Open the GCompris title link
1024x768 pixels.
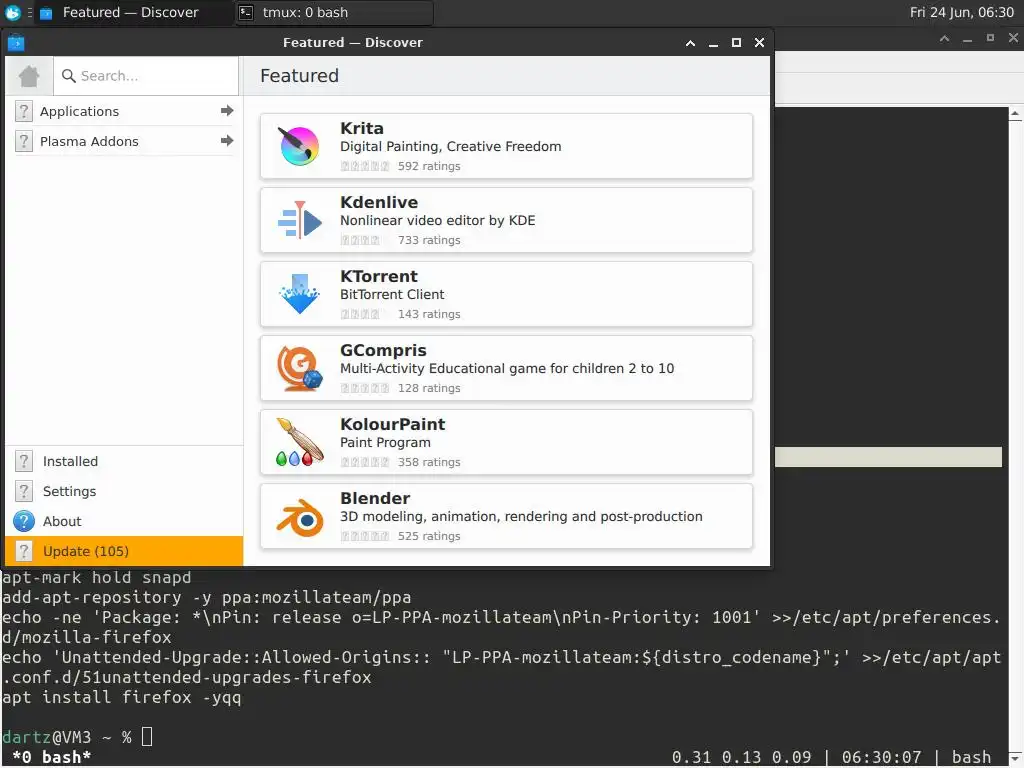pyautogui.click(x=383, y=350)
